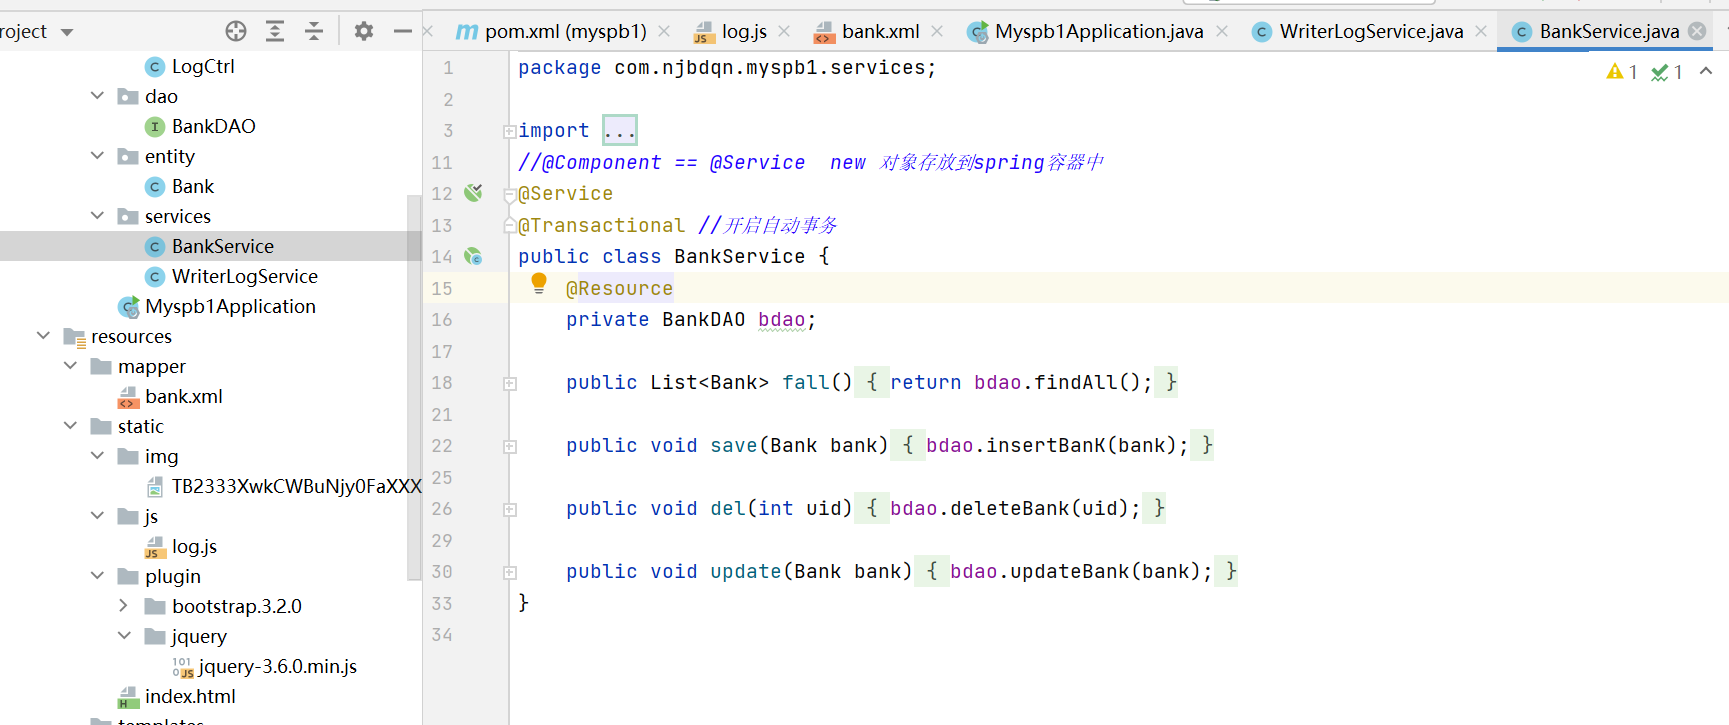
Task: Select BankService in project tree
Action: (x=222, y=246)
